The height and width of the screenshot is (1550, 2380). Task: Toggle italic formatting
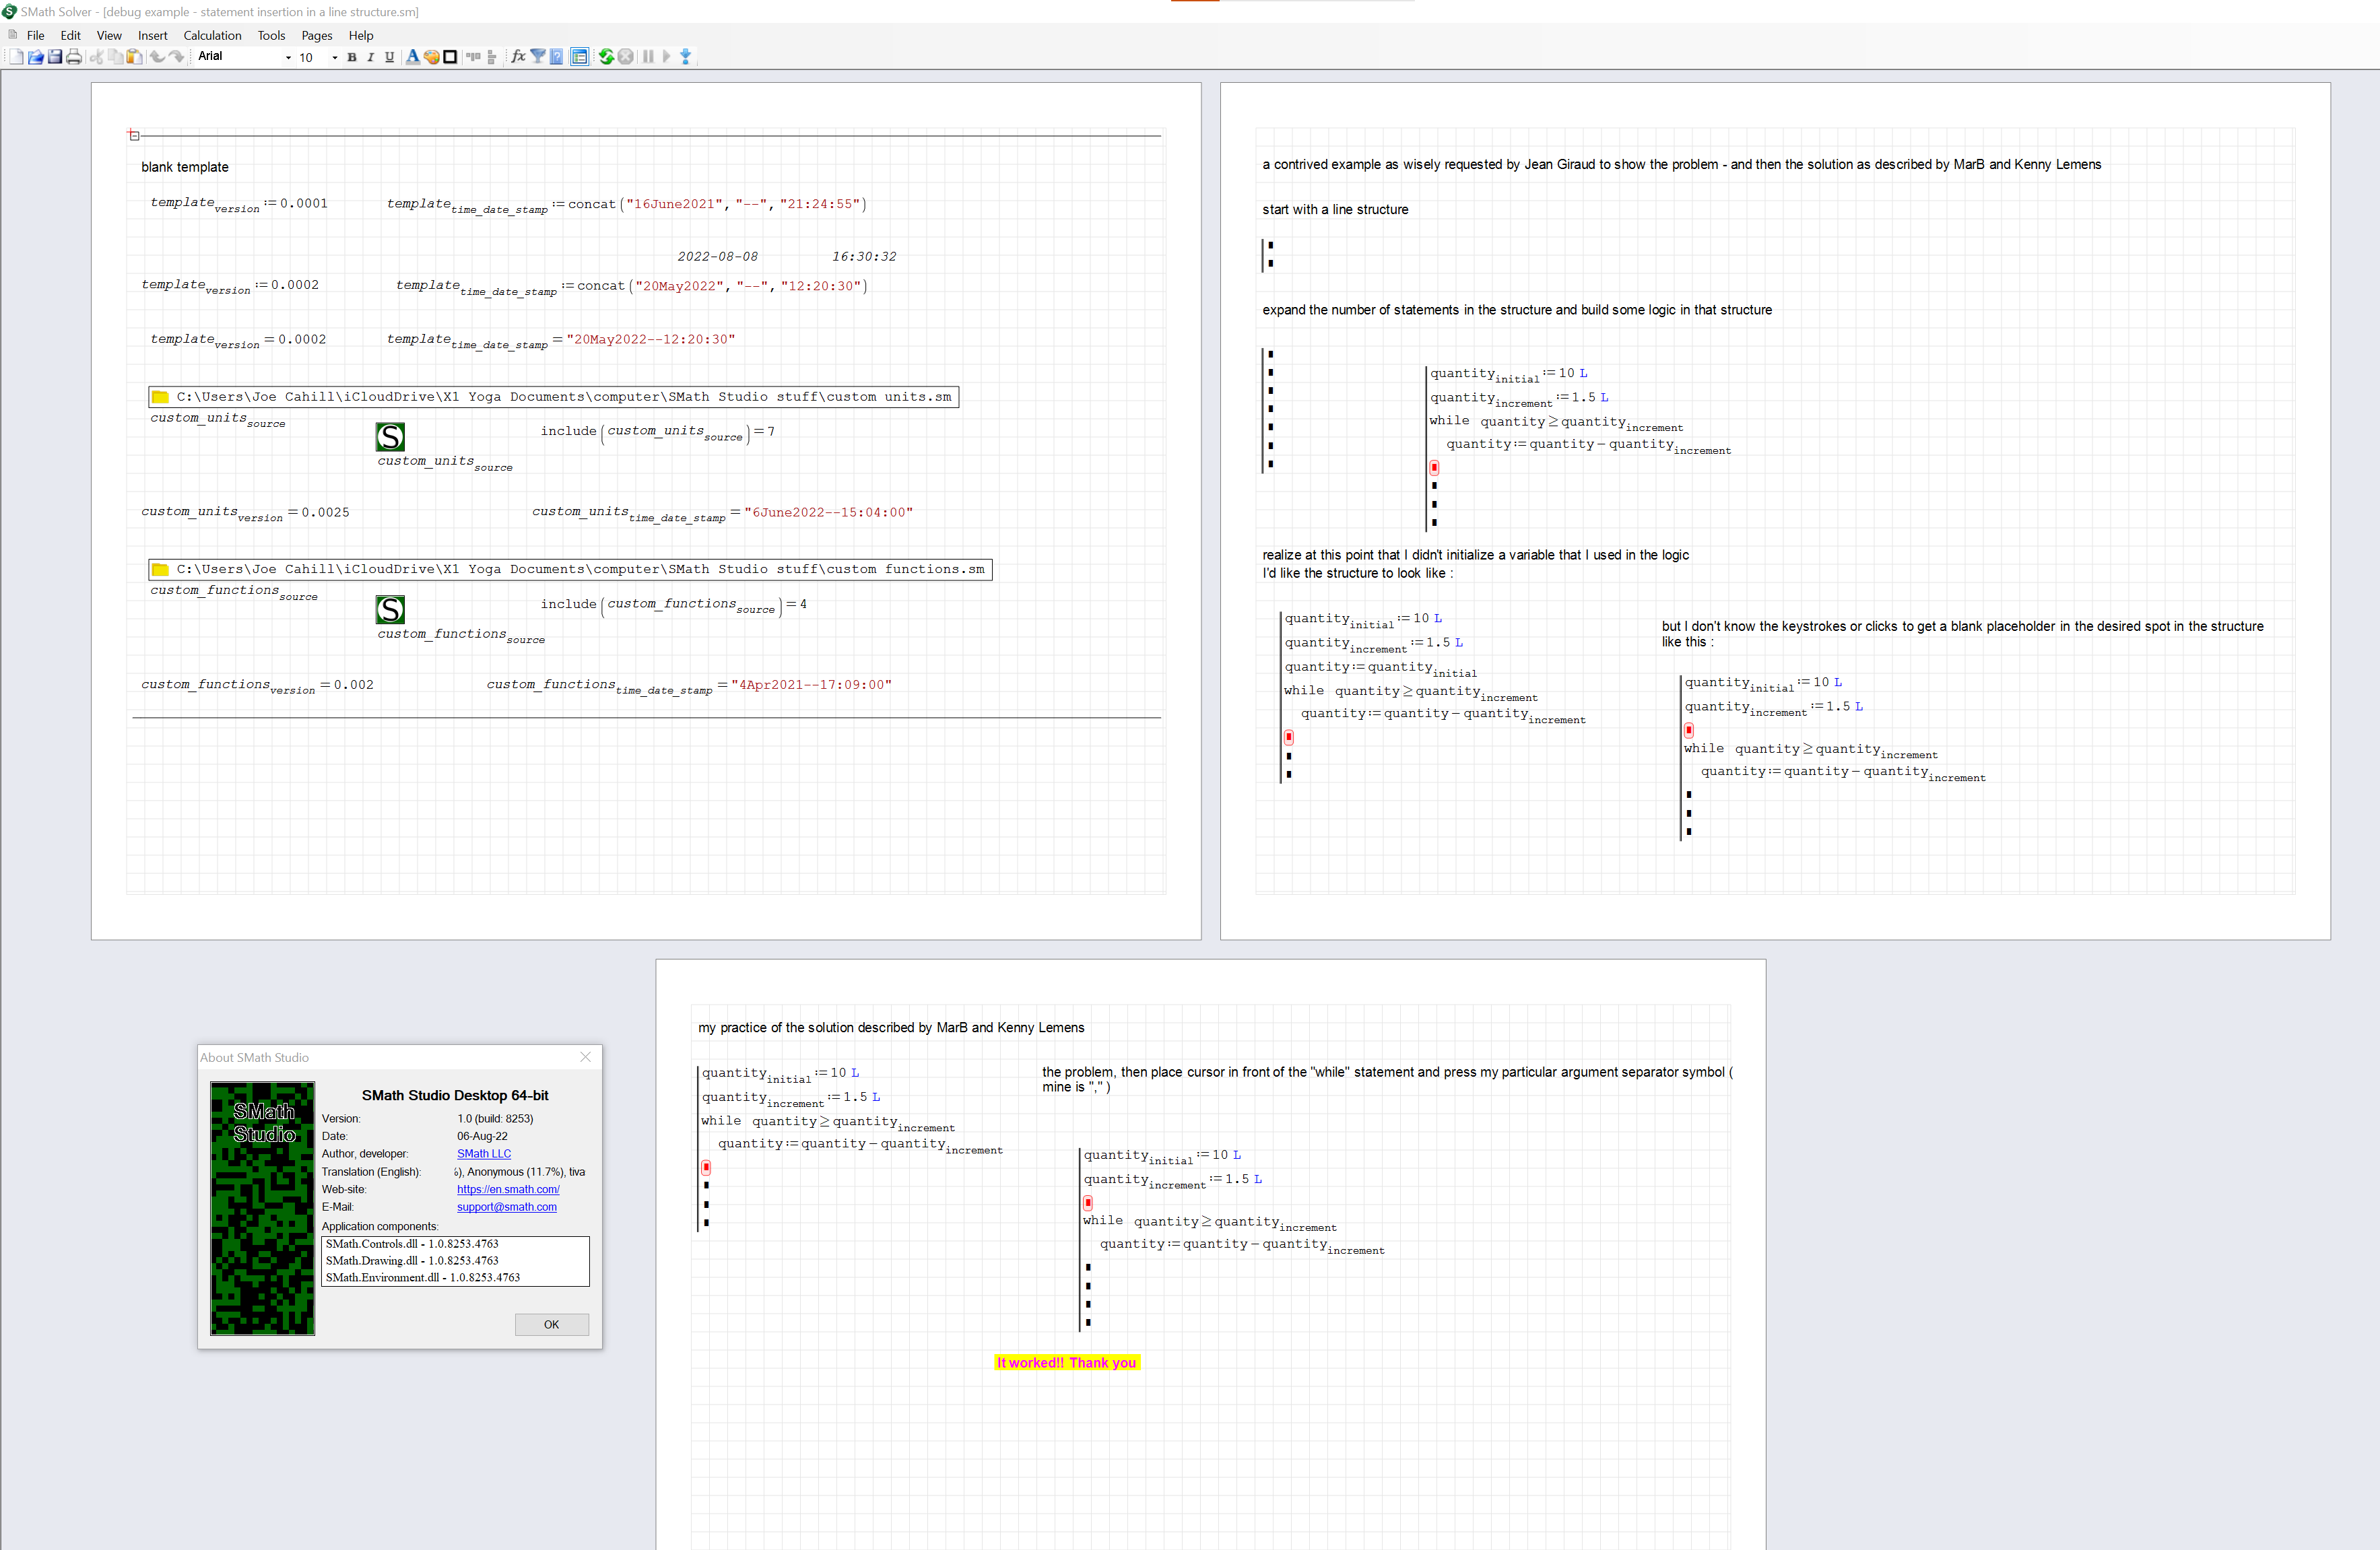pos(370,57)
